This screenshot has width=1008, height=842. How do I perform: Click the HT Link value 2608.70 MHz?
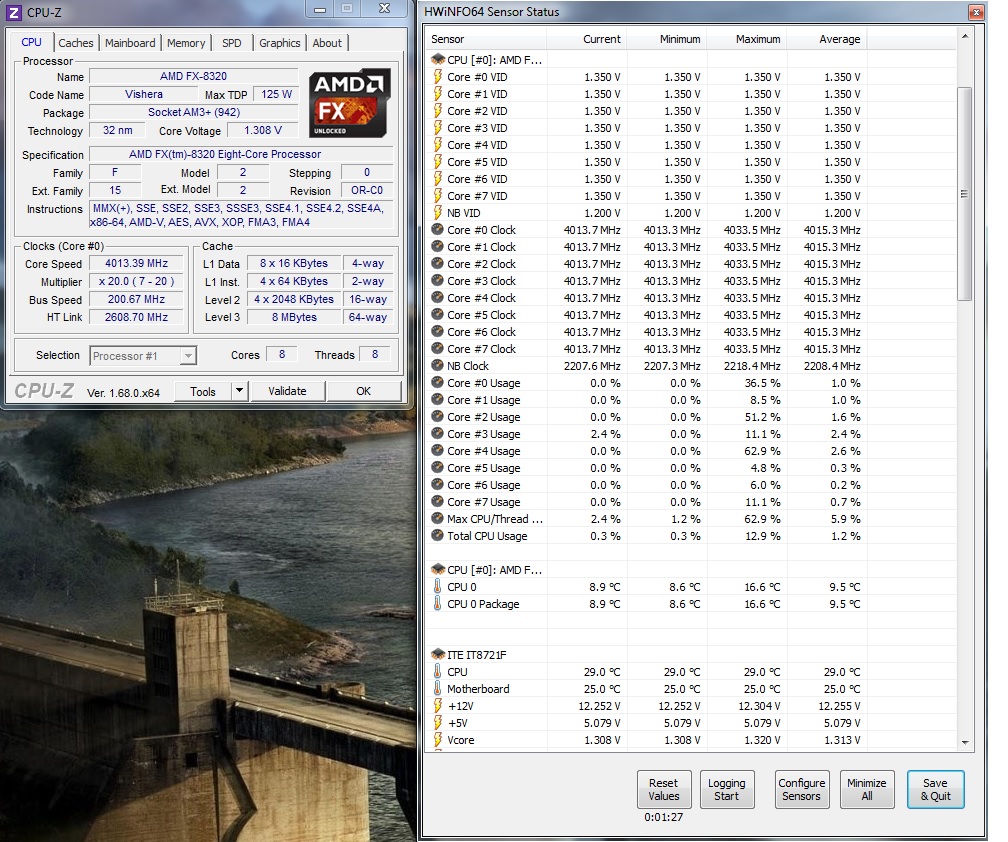(x=136, y=317)
